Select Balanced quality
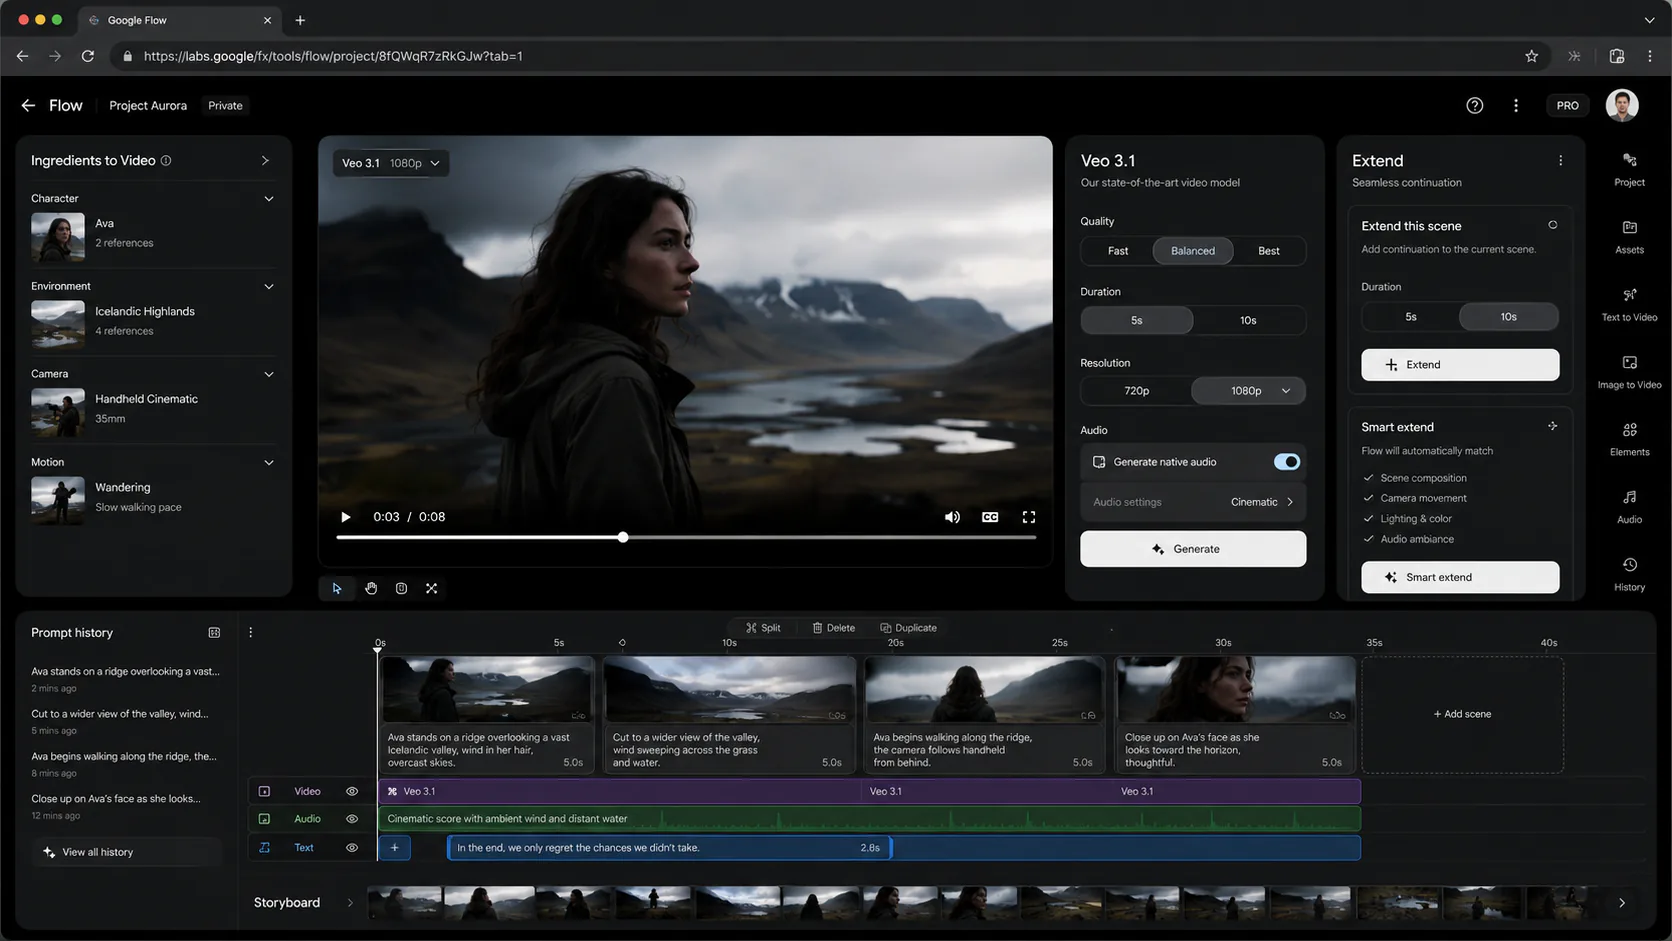This screenshot has width=1672, height=941. point(1193,251)
